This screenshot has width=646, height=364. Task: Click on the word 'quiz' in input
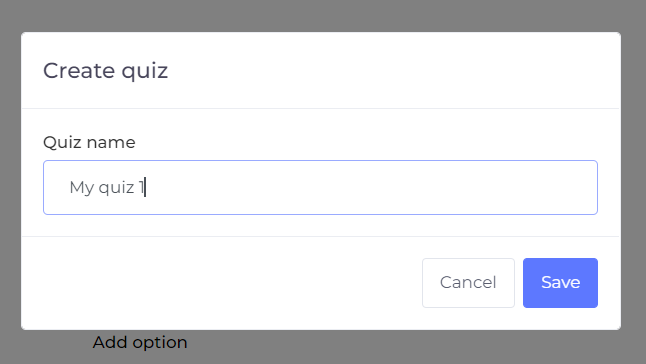point(117,188)
